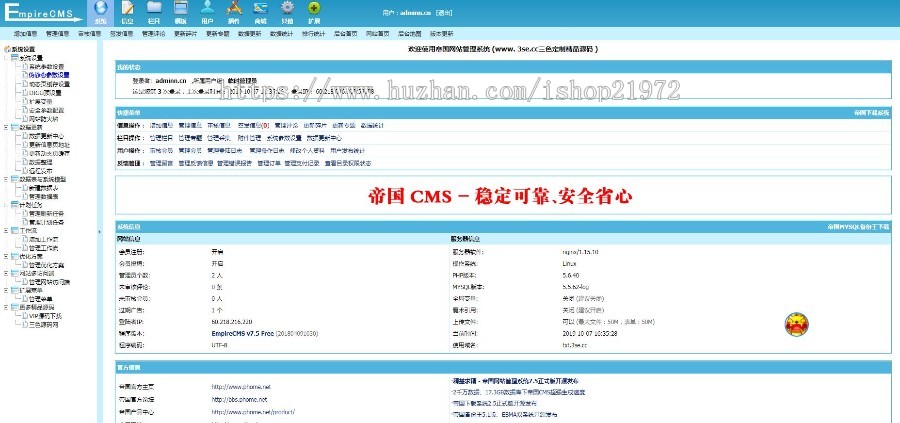Select 管理评论 in the secondary menu bar

pyautogui.click(x=153, y=34)
